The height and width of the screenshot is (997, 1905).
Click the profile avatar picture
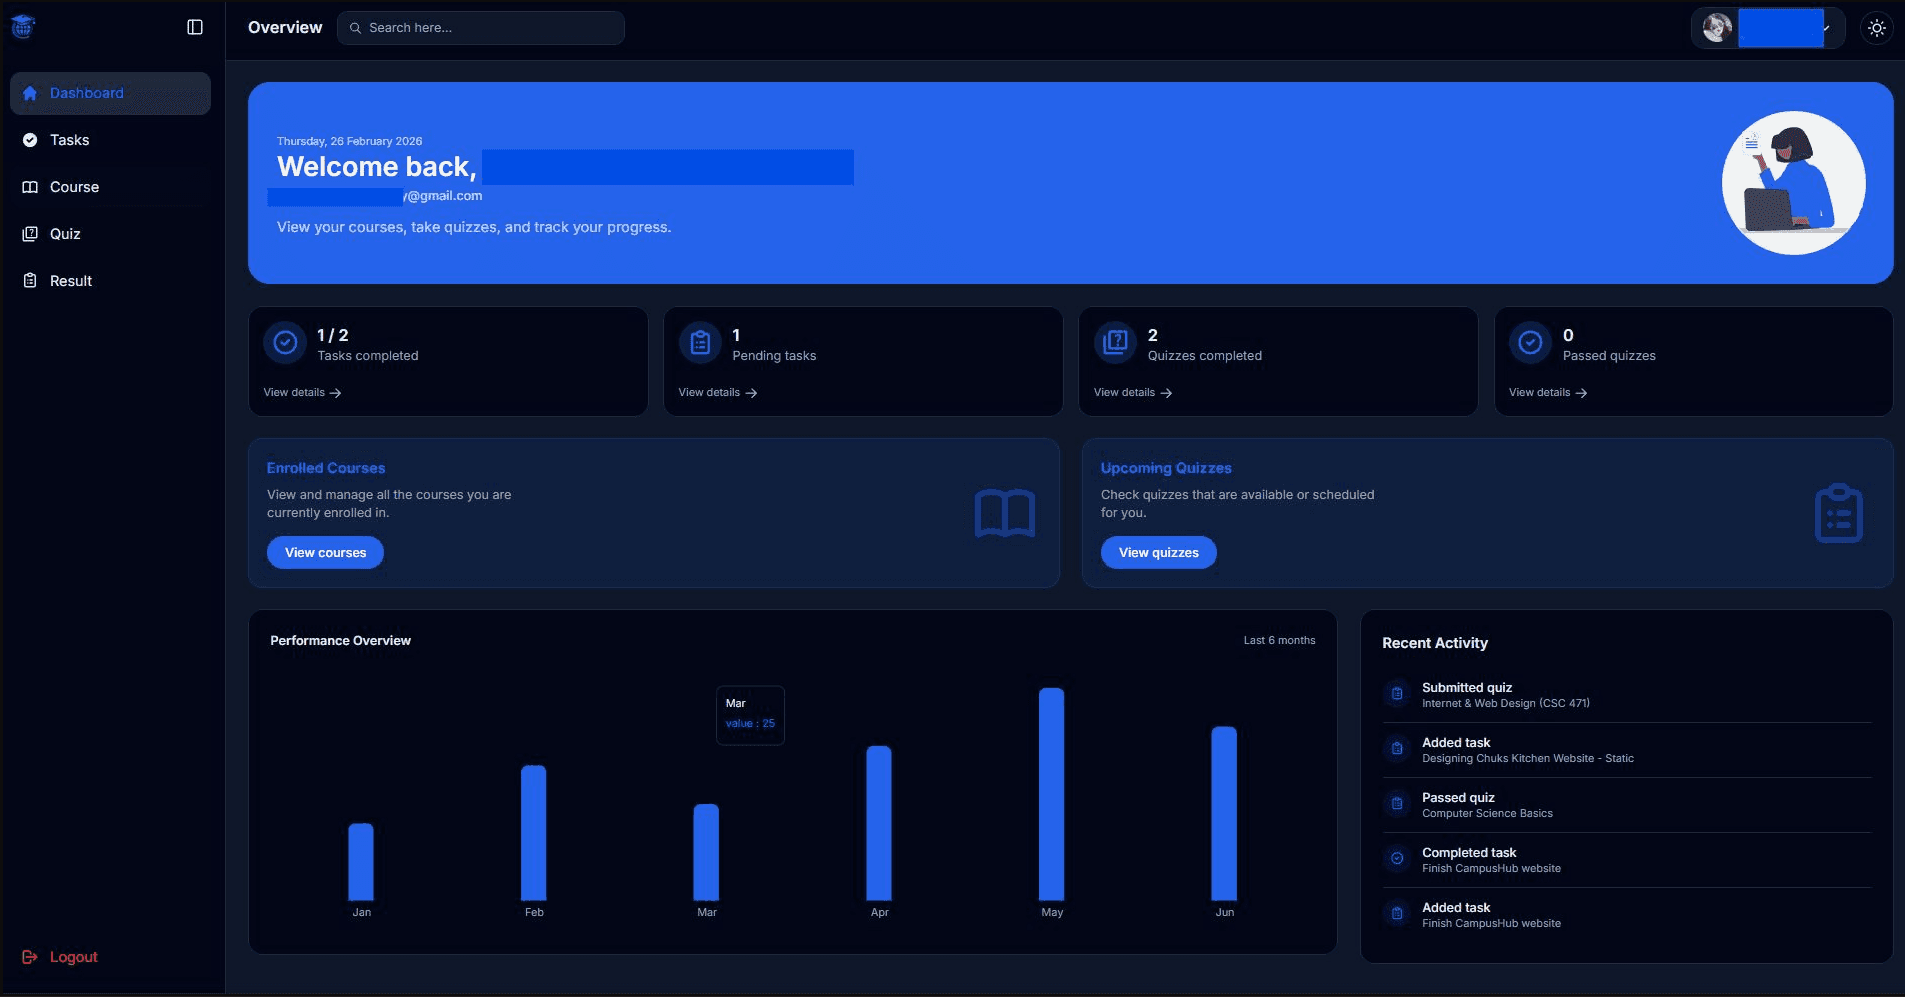(1717, 28)
